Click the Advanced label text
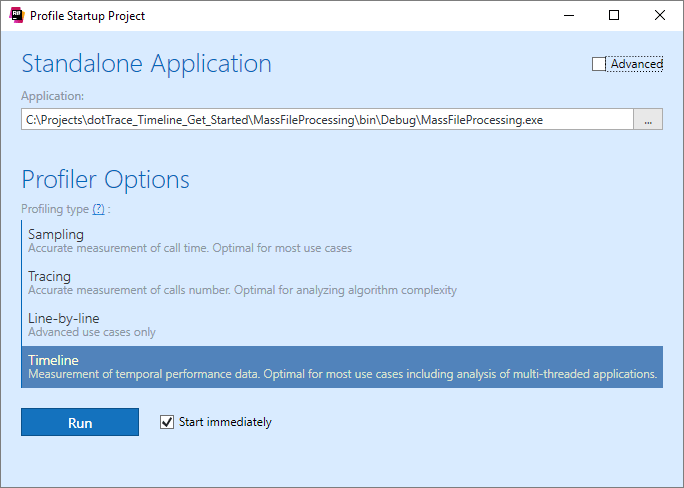 point(637,64)
